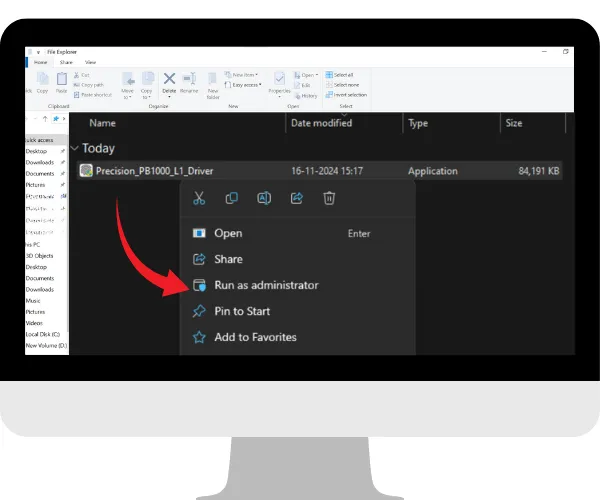Screen dimensions: 600x500
Task: Switch to the View ribbon tab
Action: coord(90,62)
